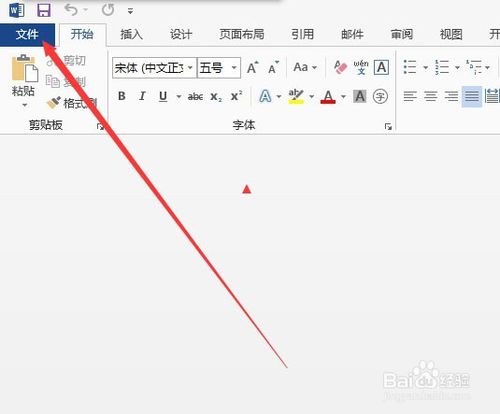Image resolution: width=500 pixels, height=414 pixels.
Task: Open the 视图 ribbon tab
Action: (451, 34)
